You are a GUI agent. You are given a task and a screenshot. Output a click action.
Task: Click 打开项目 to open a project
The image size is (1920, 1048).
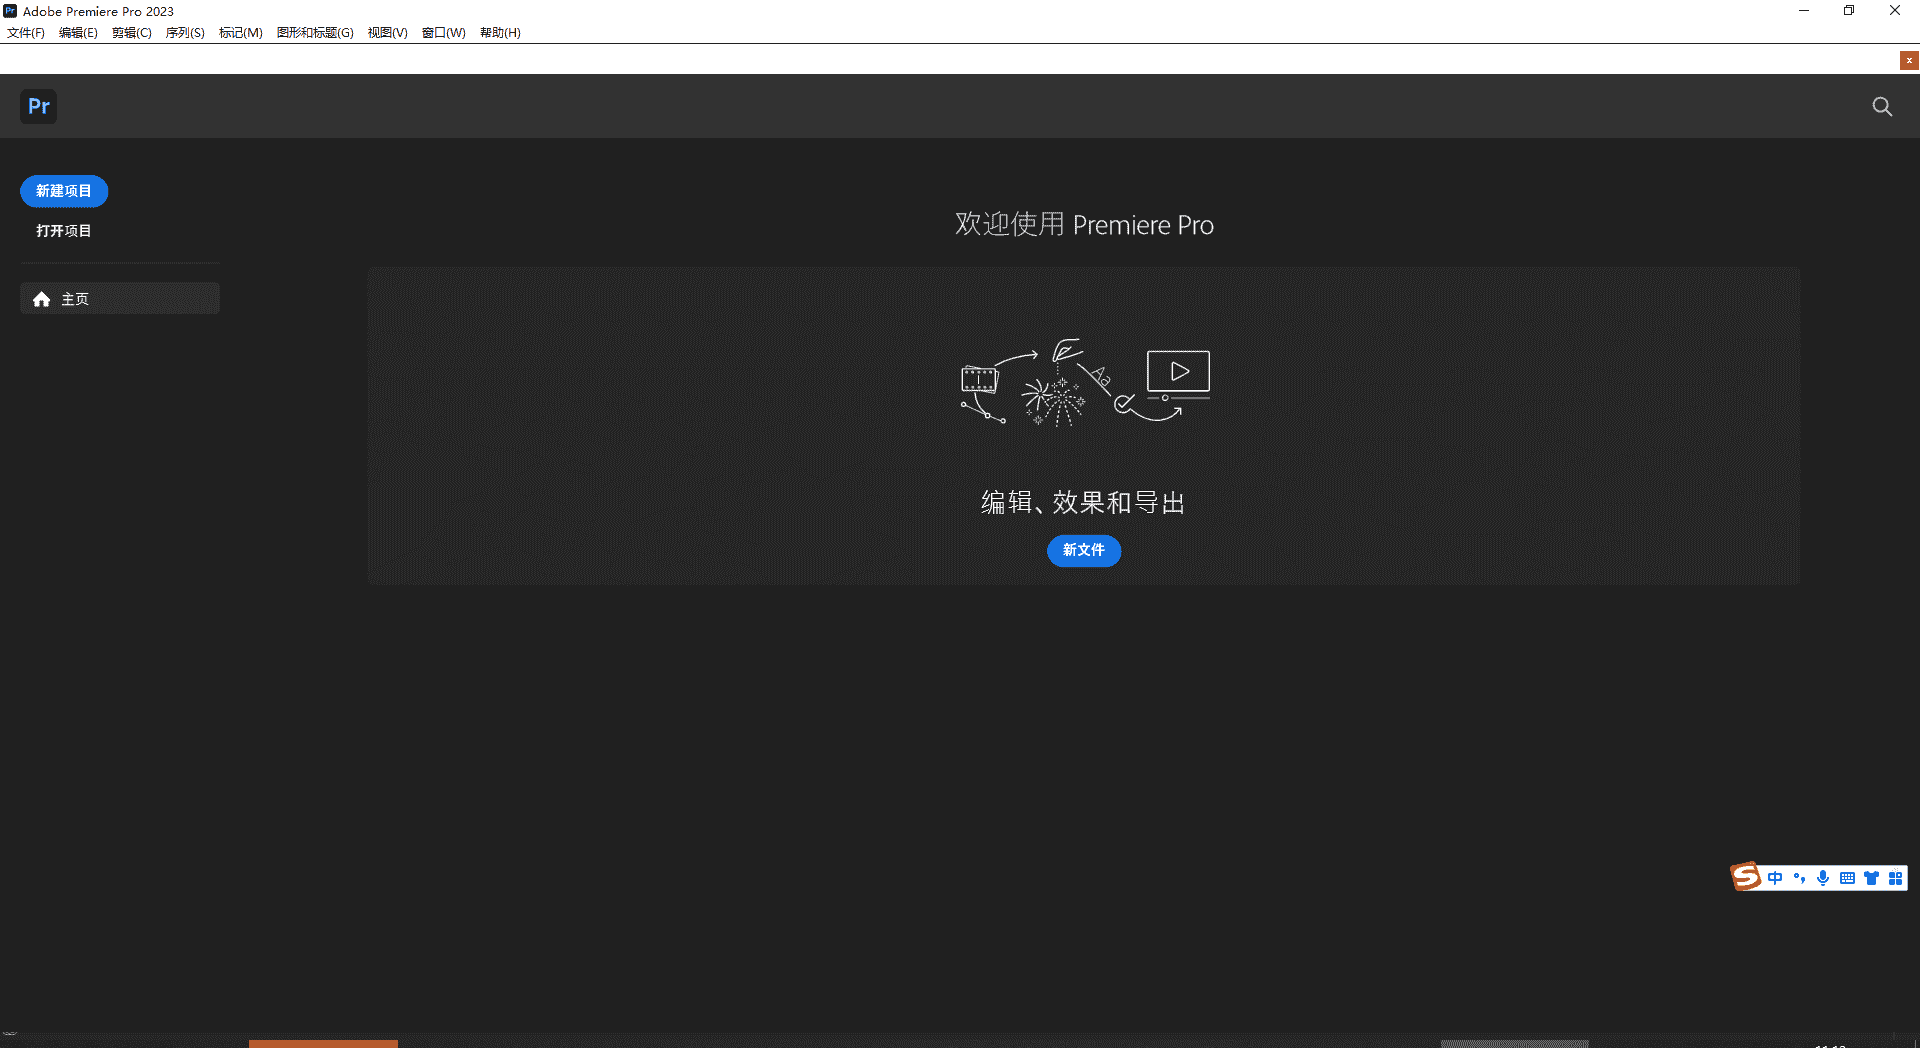(64, 231)
